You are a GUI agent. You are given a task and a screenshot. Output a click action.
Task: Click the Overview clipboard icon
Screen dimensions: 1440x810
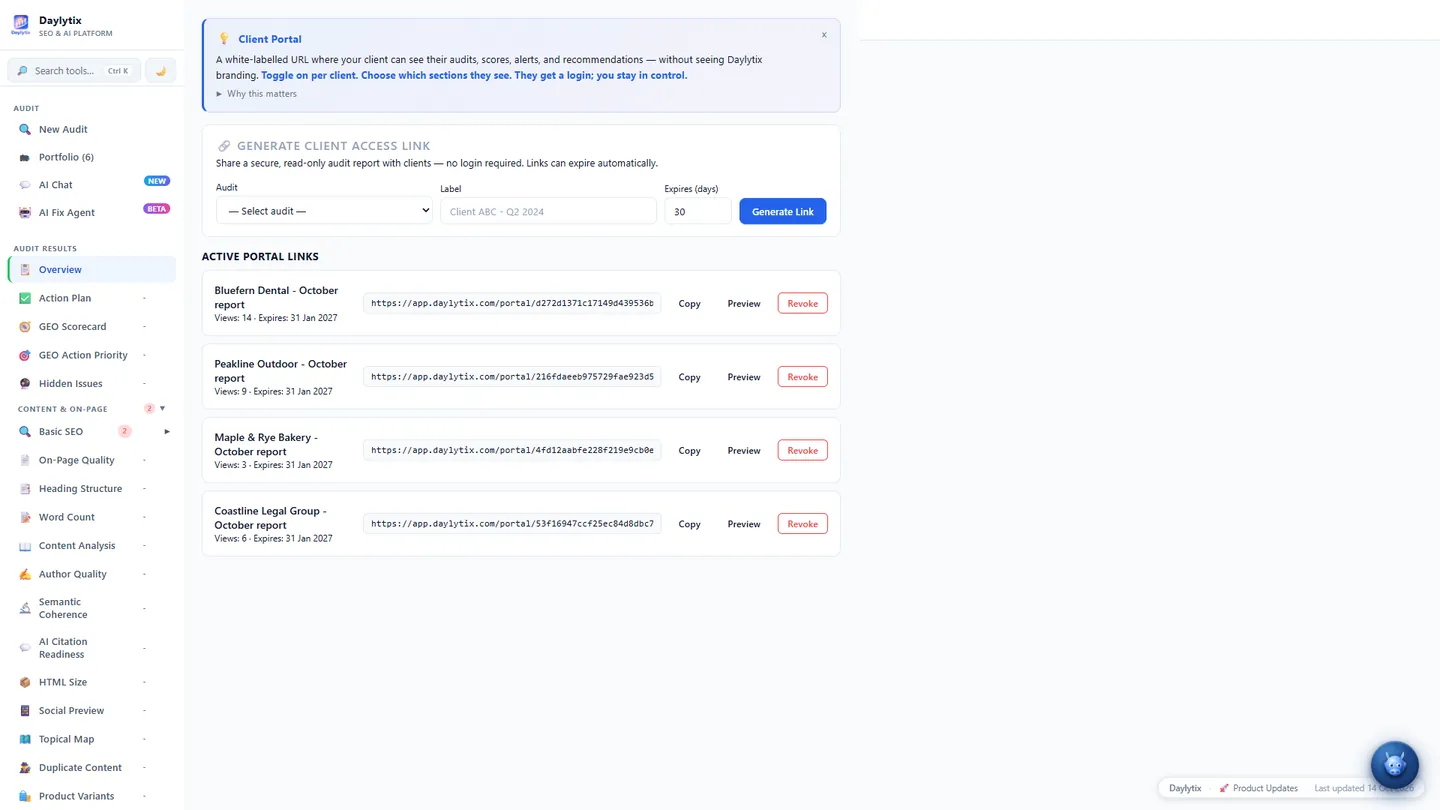(x=25, y=270)
